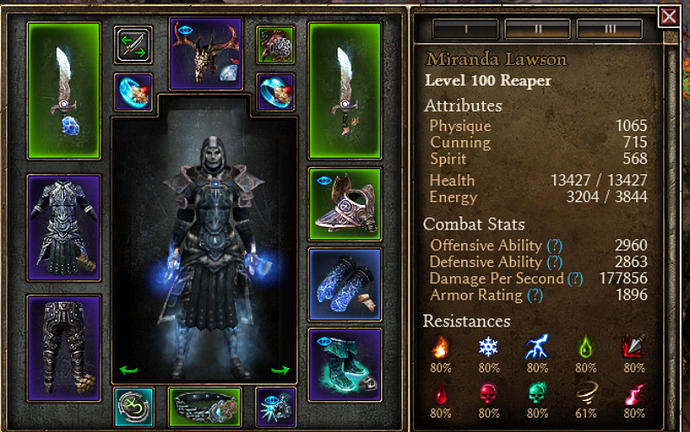Click the weapon swap icon
The image size is (690, 432).
point(133,45)
